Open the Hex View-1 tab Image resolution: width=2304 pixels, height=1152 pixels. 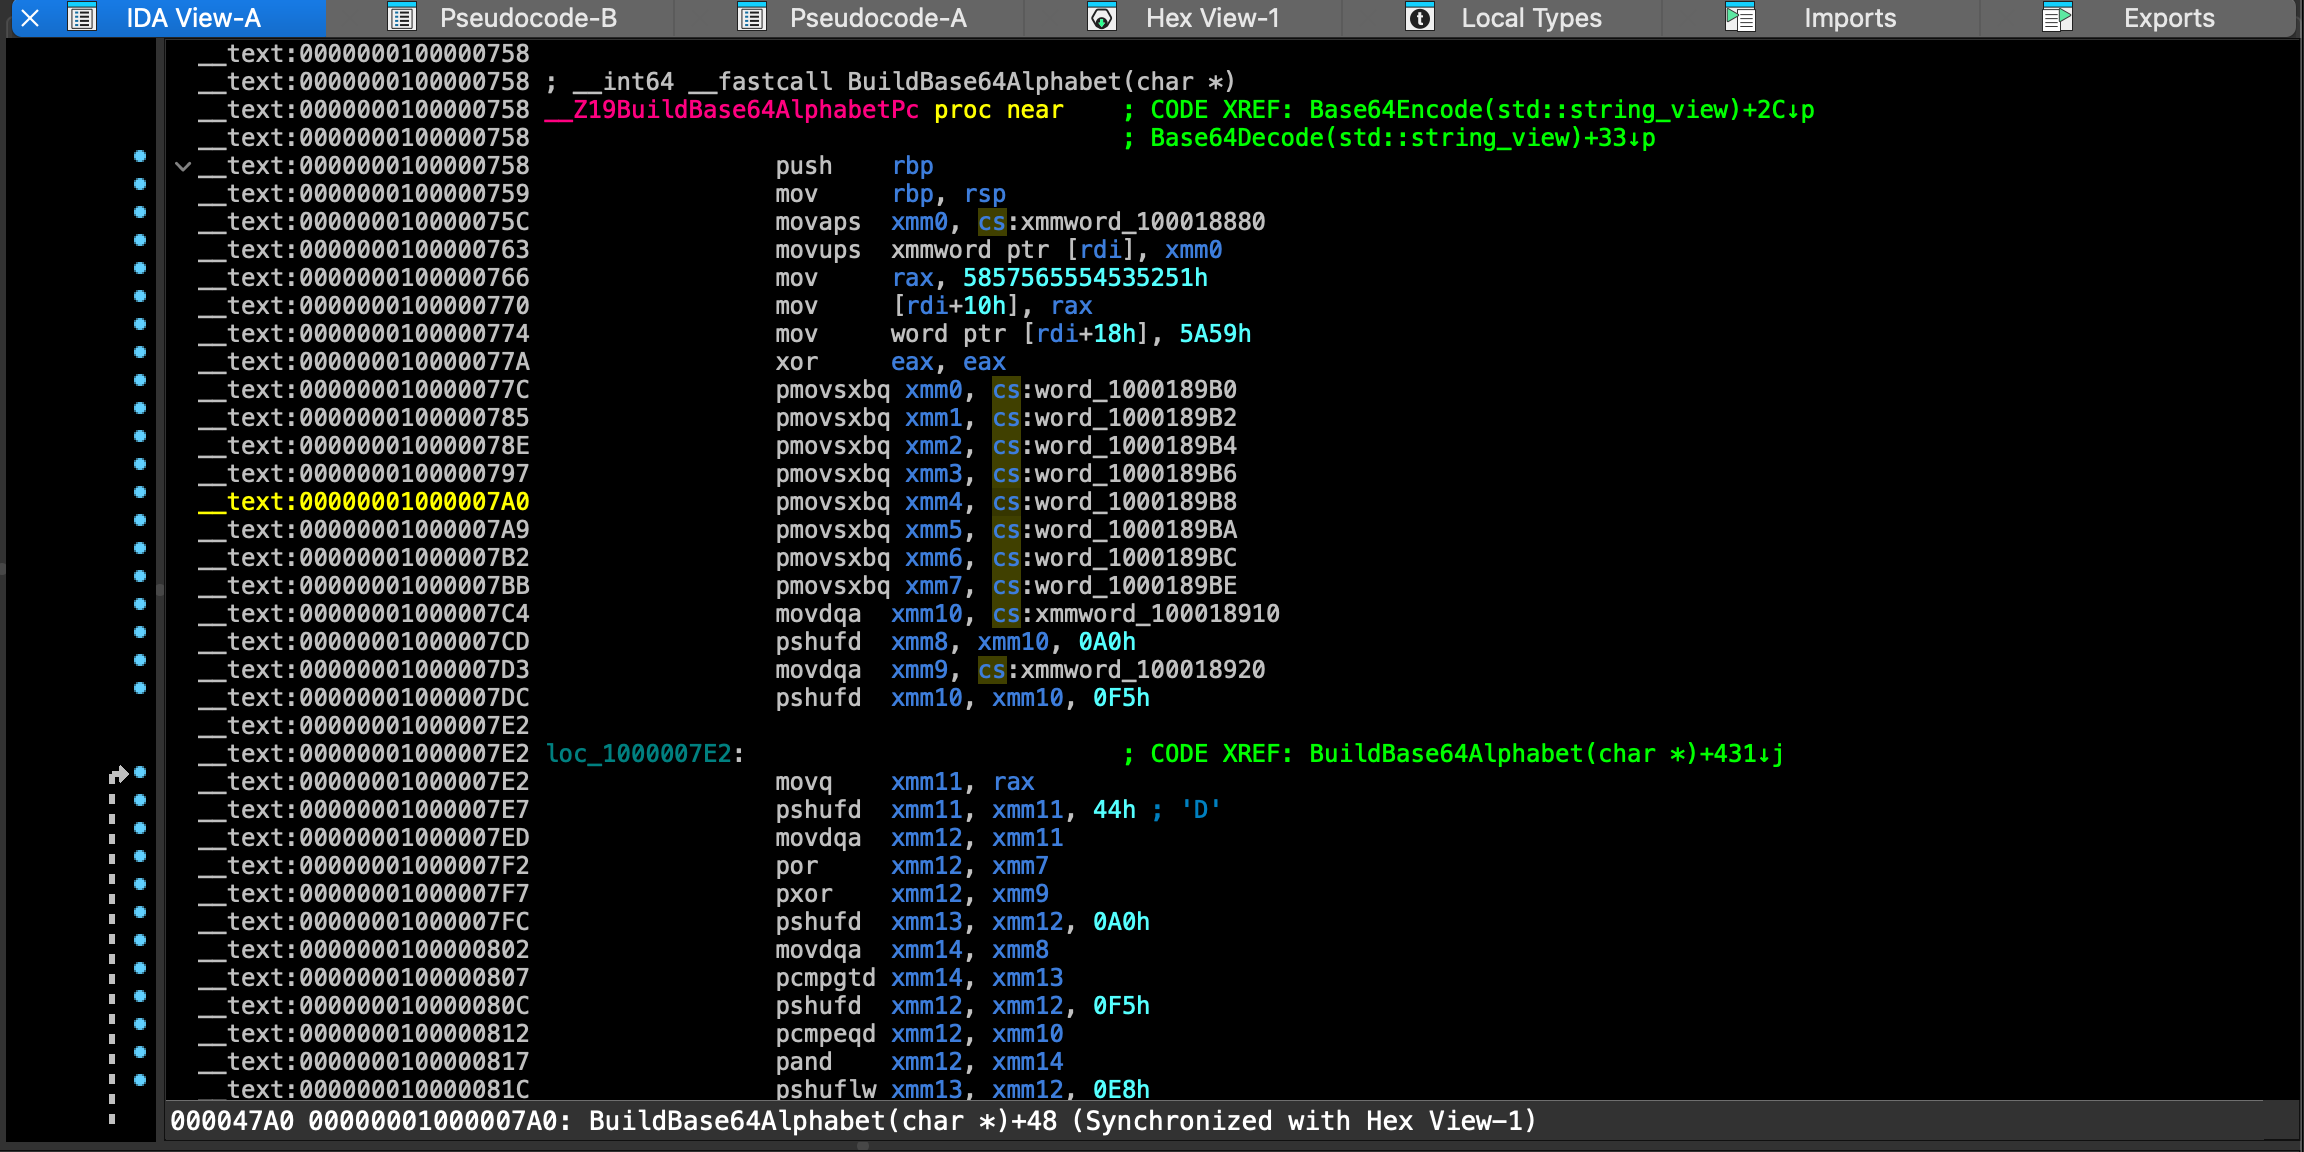pos(1212,18)
